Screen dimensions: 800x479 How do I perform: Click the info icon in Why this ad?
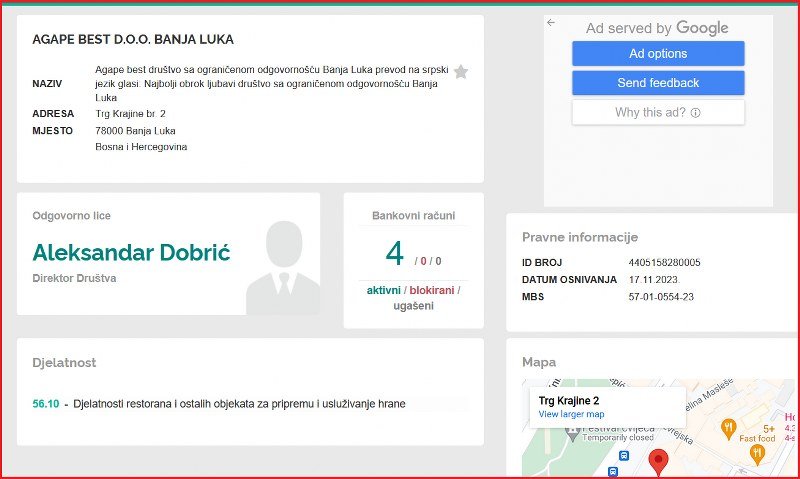(x=695, y=113)
